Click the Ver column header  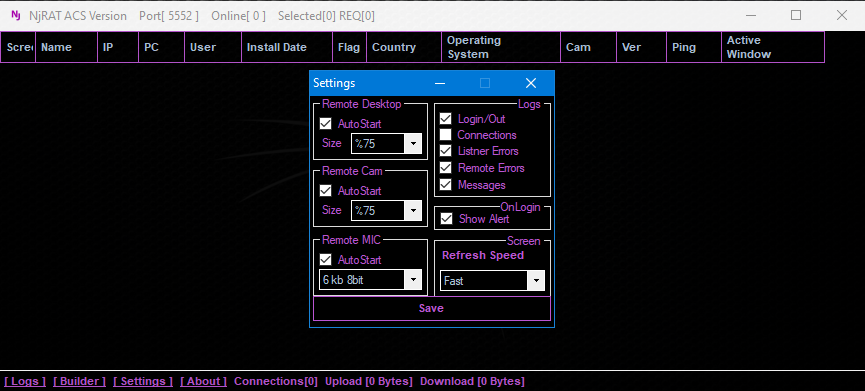click(x=642, y=47)
